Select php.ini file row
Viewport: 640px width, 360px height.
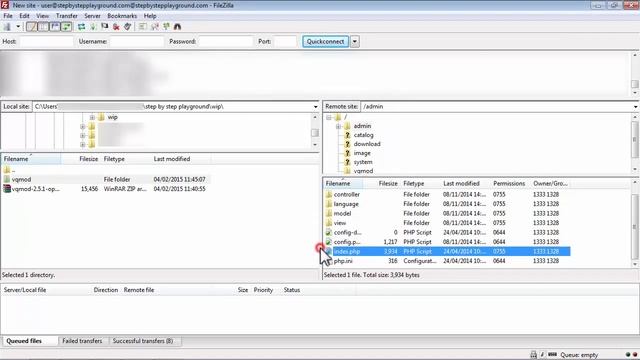[x=447, y=261]
